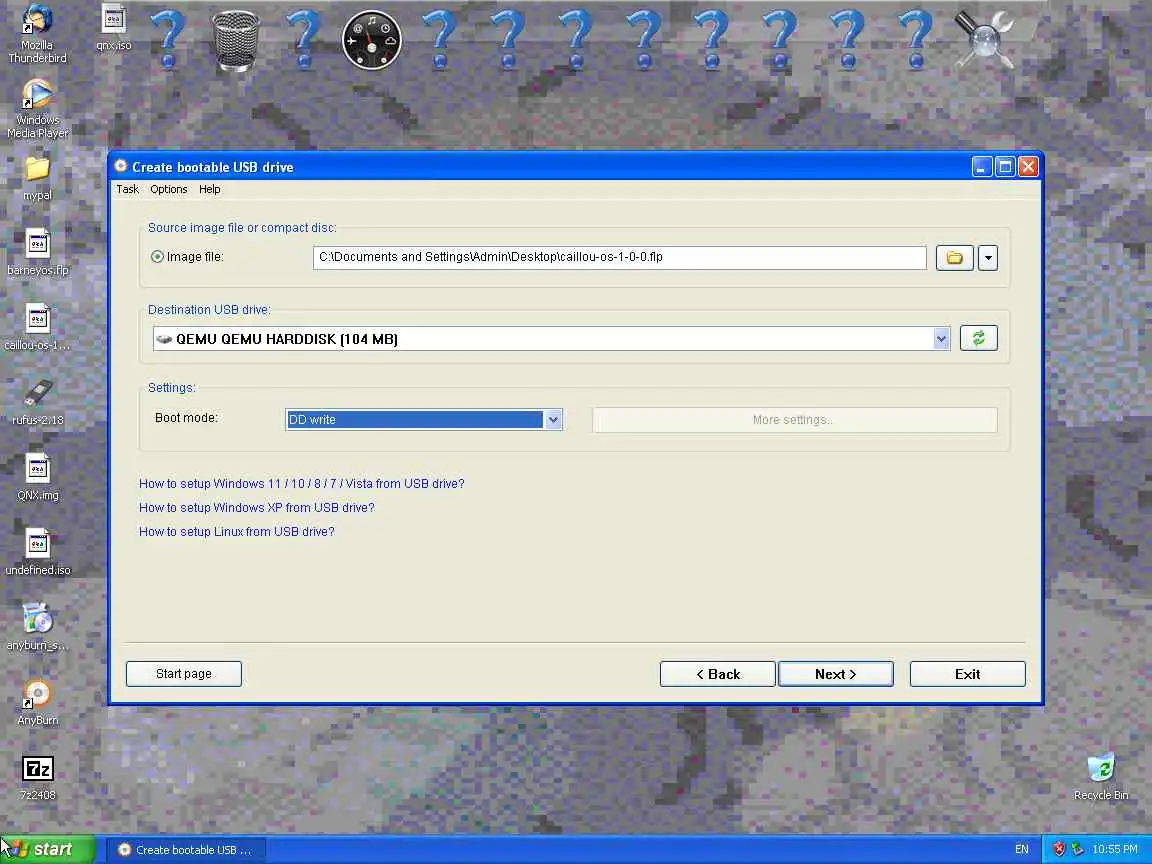Select QNX.img file on desktop

[37, 477]
